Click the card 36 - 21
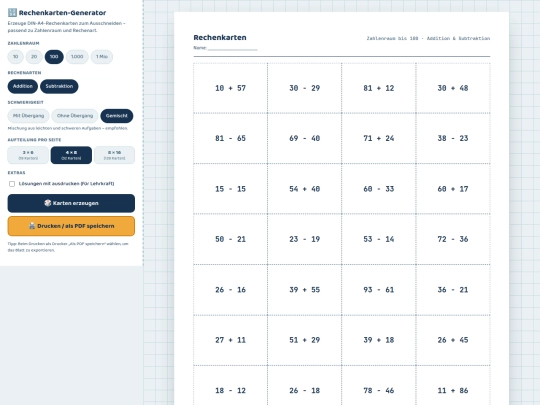This screenshot has height=405, width=540. [x=453, y=290]
